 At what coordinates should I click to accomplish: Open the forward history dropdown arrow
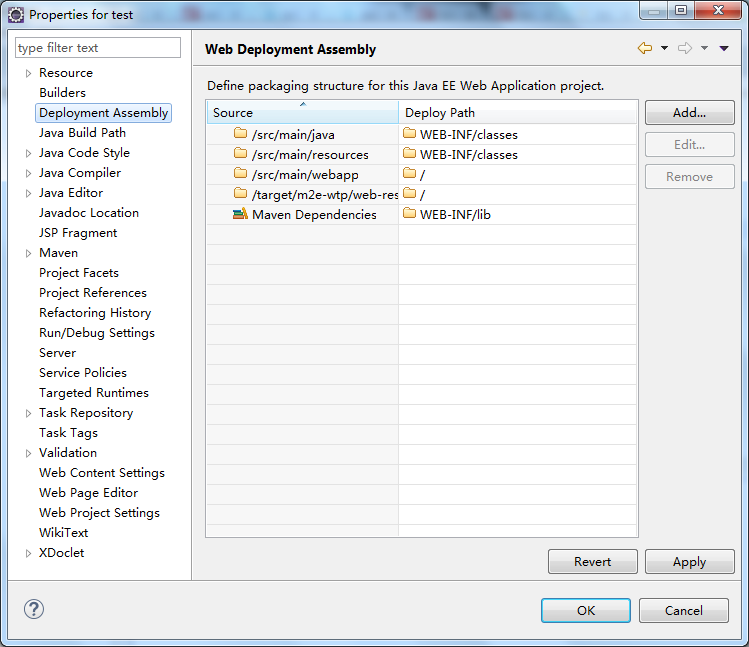tap(705, 48)
